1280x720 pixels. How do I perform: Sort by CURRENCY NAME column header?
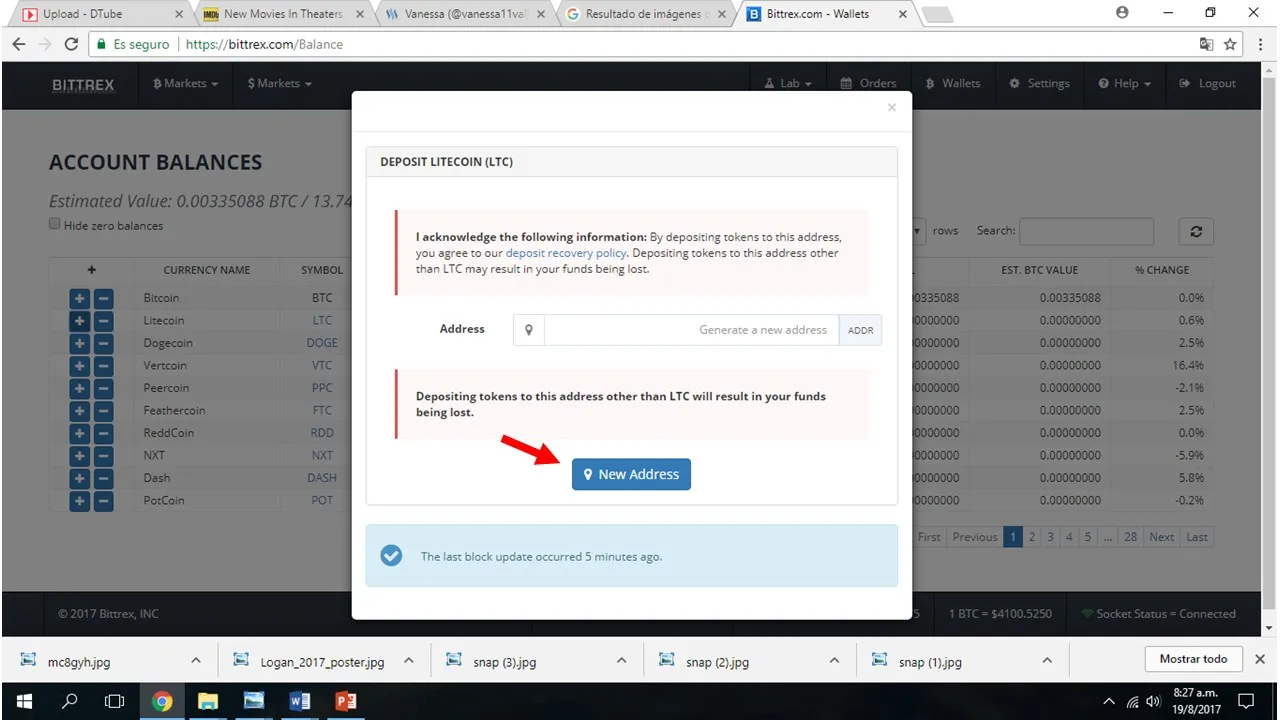(207, 270)
